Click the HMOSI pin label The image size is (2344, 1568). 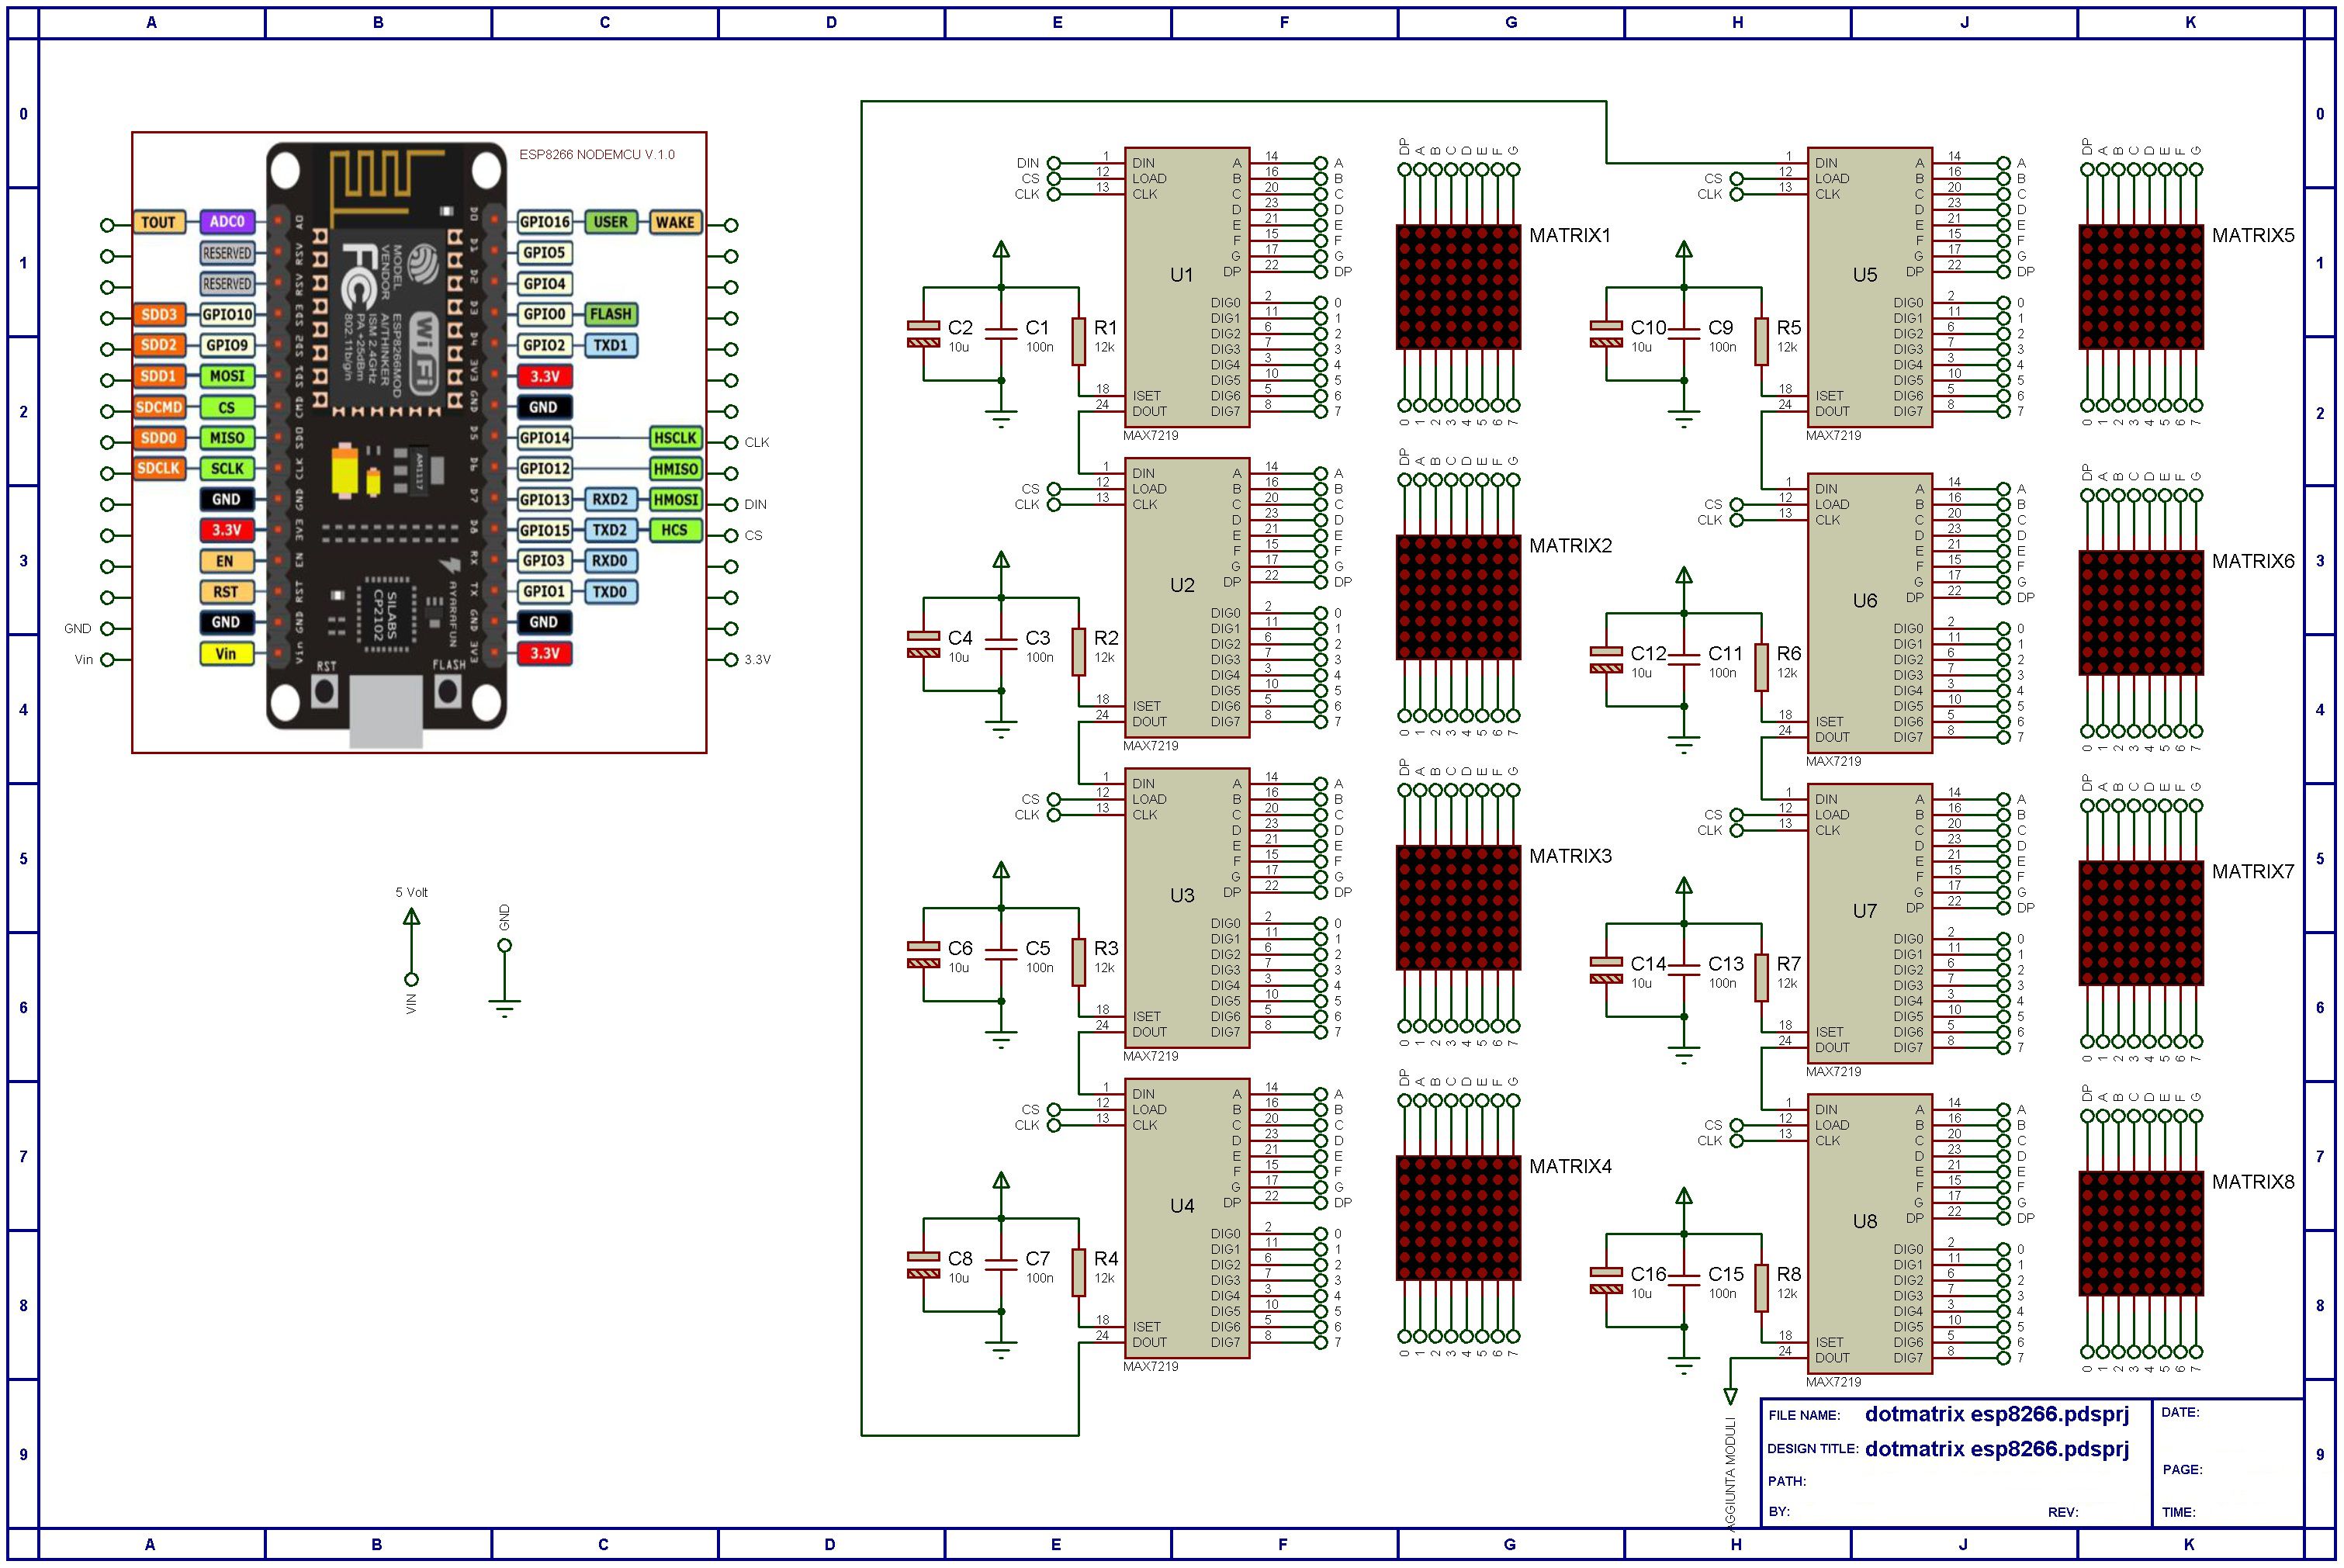[675, 499]
